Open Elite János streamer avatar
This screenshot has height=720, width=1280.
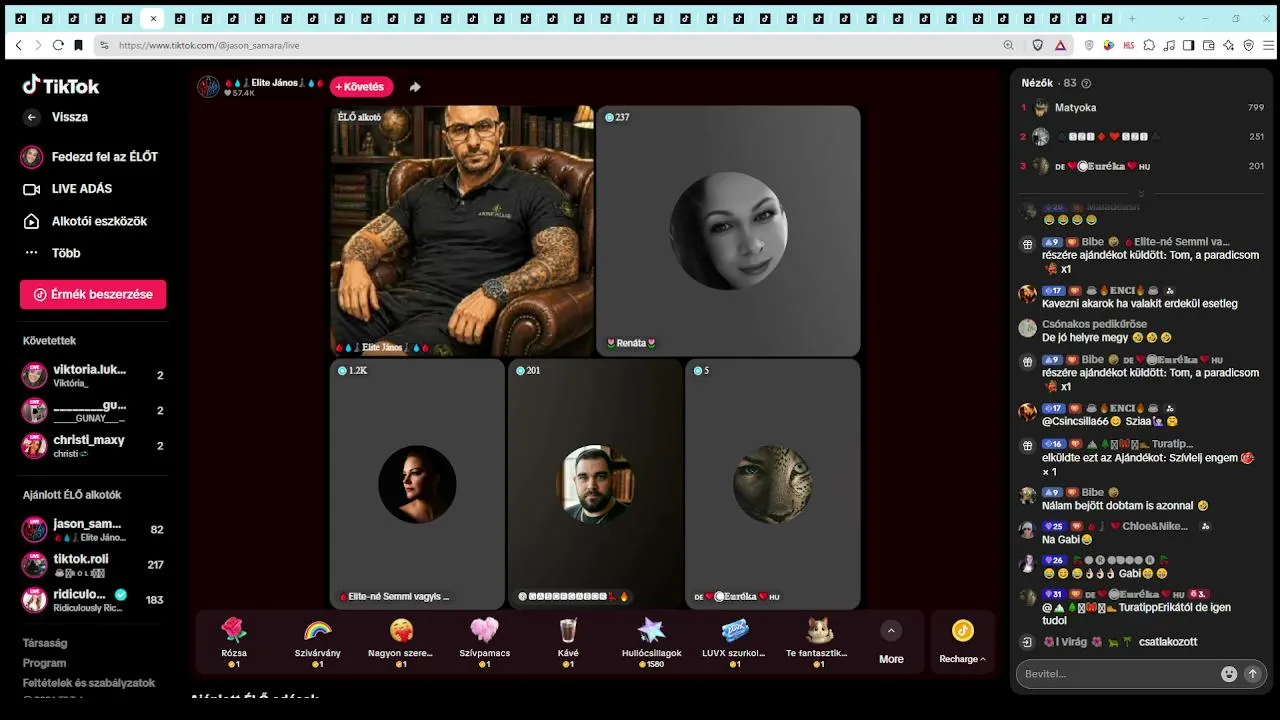[208, 87]
